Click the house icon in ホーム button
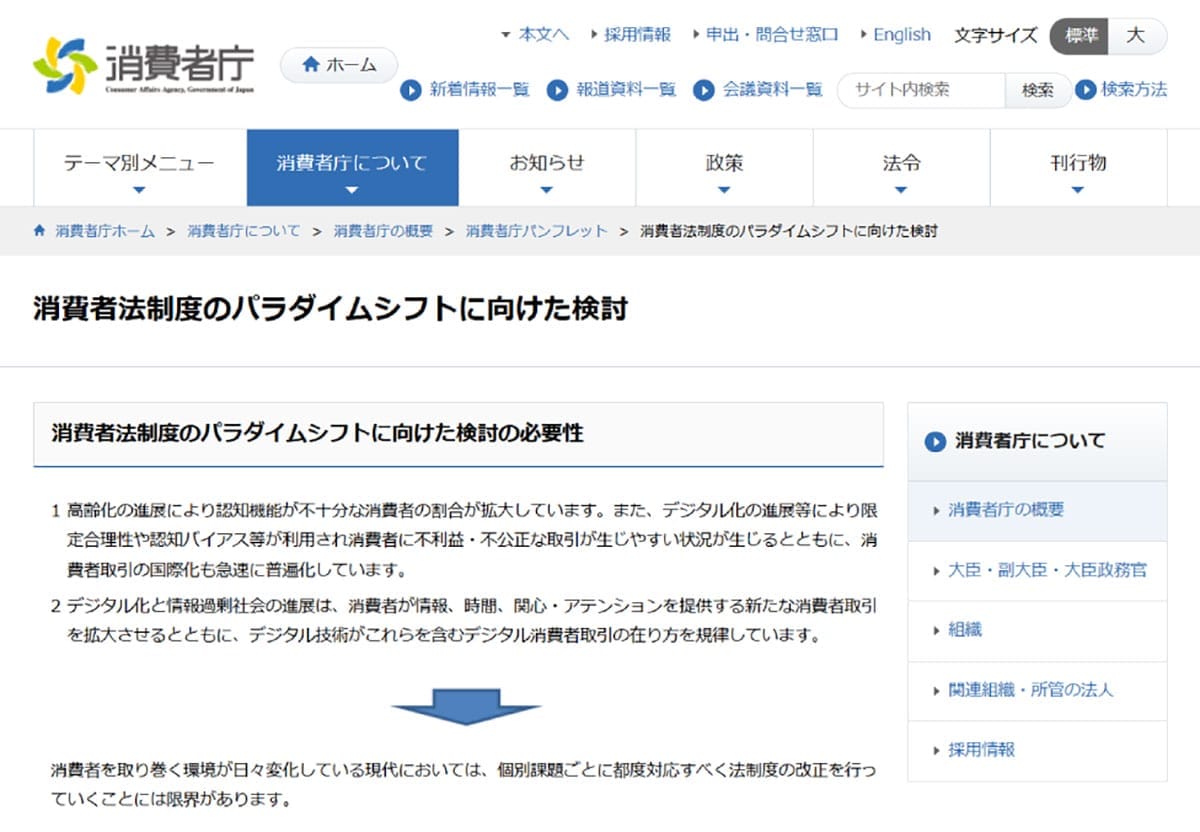1200x832 pixels. [311, 65]
